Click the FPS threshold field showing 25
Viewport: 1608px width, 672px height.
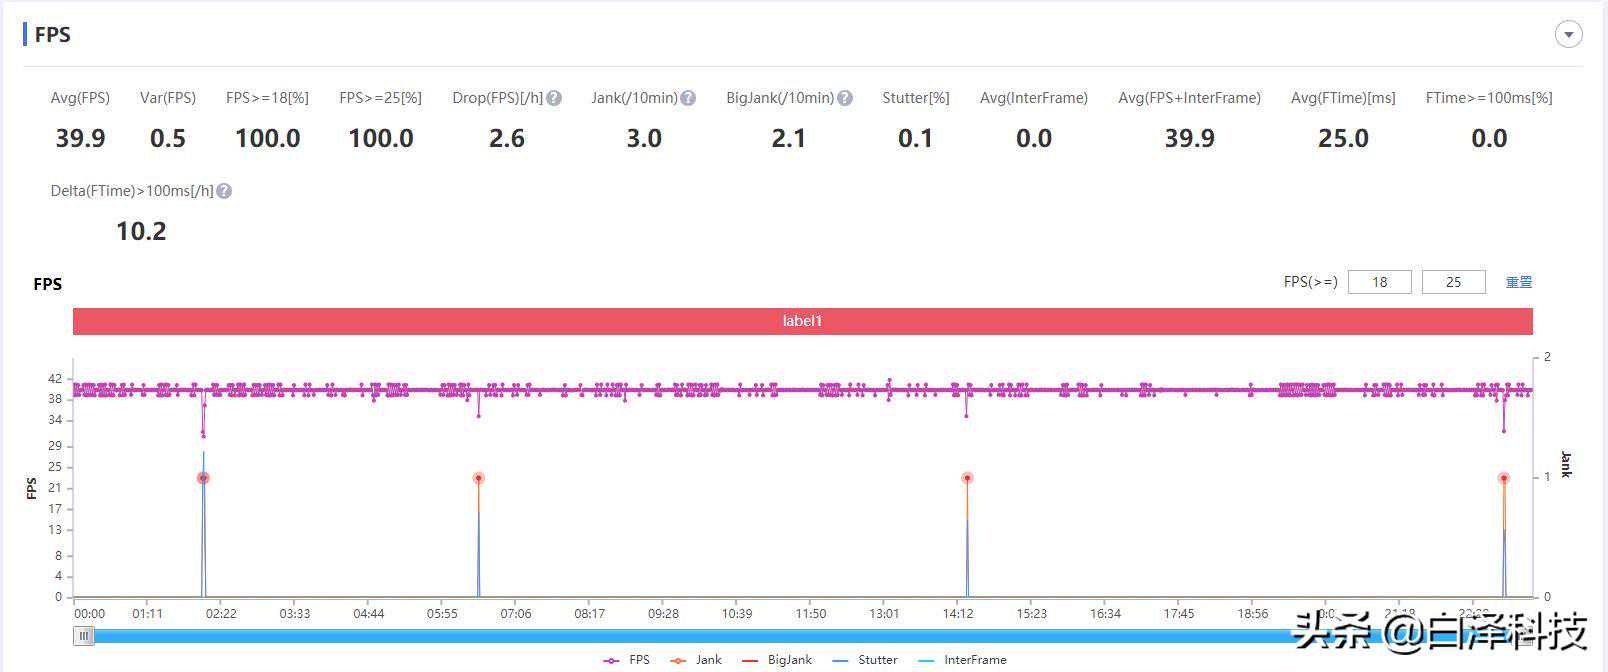(x=1453, y=282)
